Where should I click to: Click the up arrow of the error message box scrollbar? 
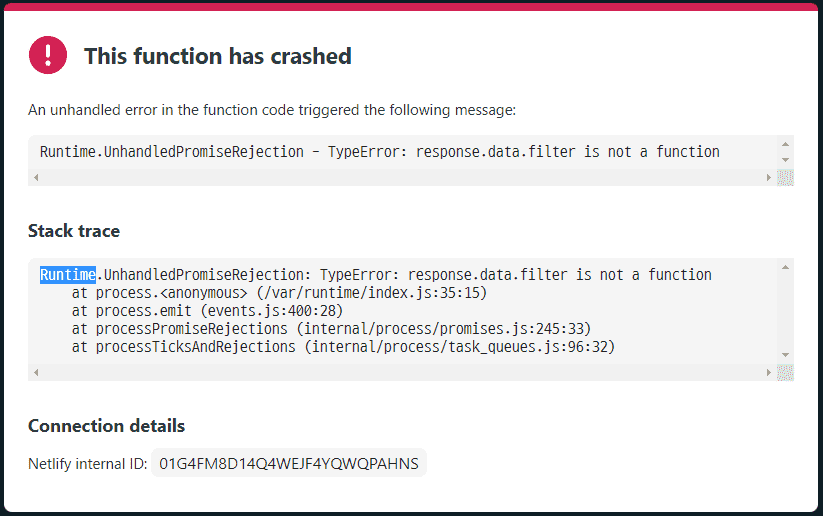pos(785,143)
